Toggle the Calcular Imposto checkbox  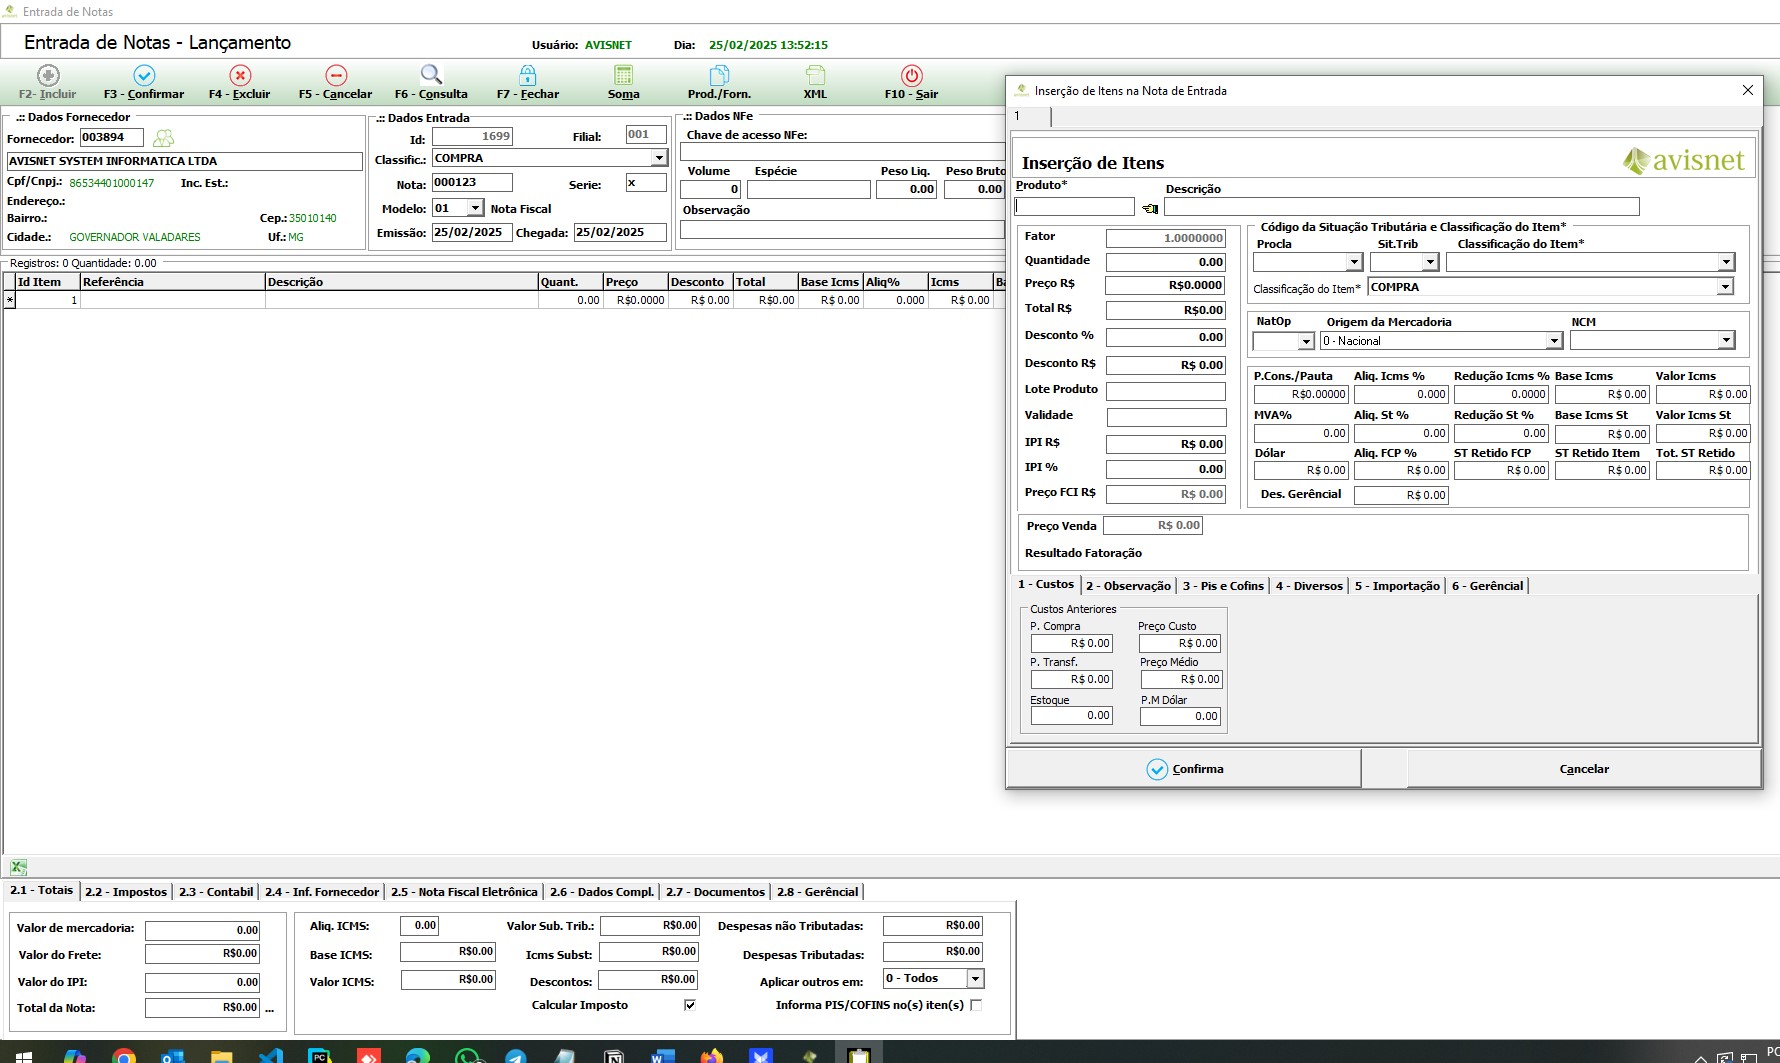tap(690, 1005)
